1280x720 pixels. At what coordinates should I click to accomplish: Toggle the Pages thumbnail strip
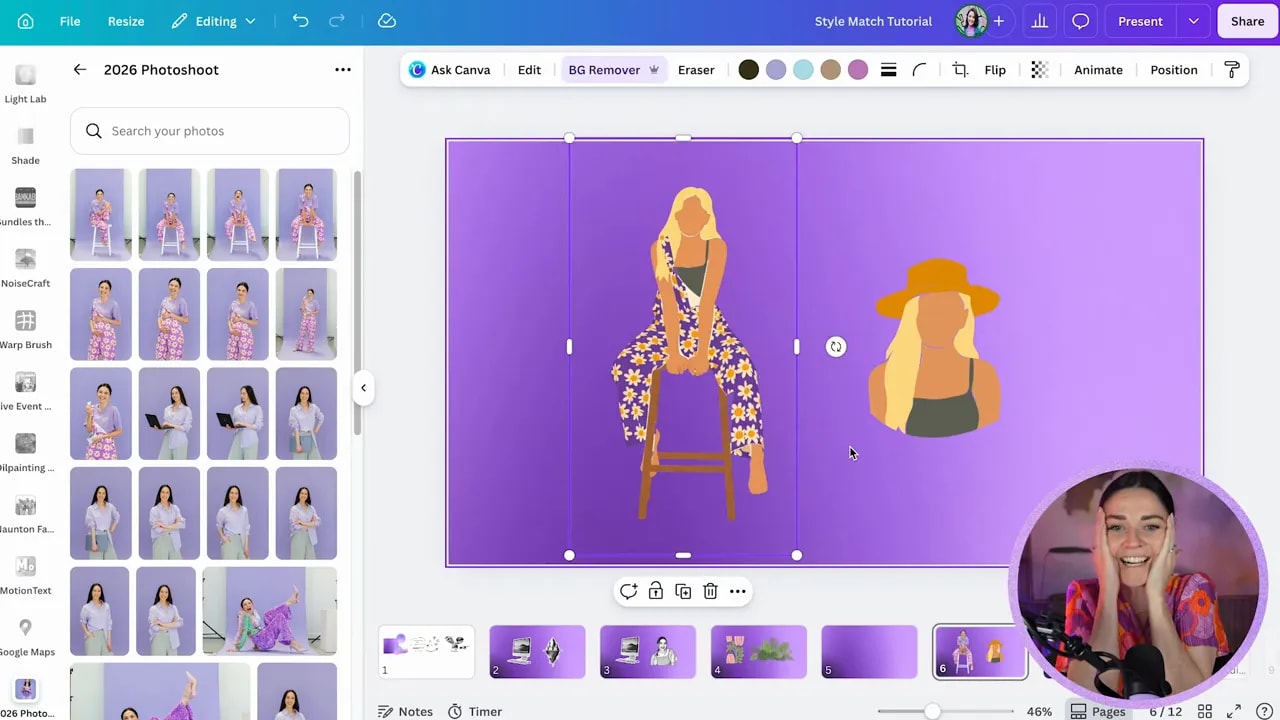point(1098,711)
